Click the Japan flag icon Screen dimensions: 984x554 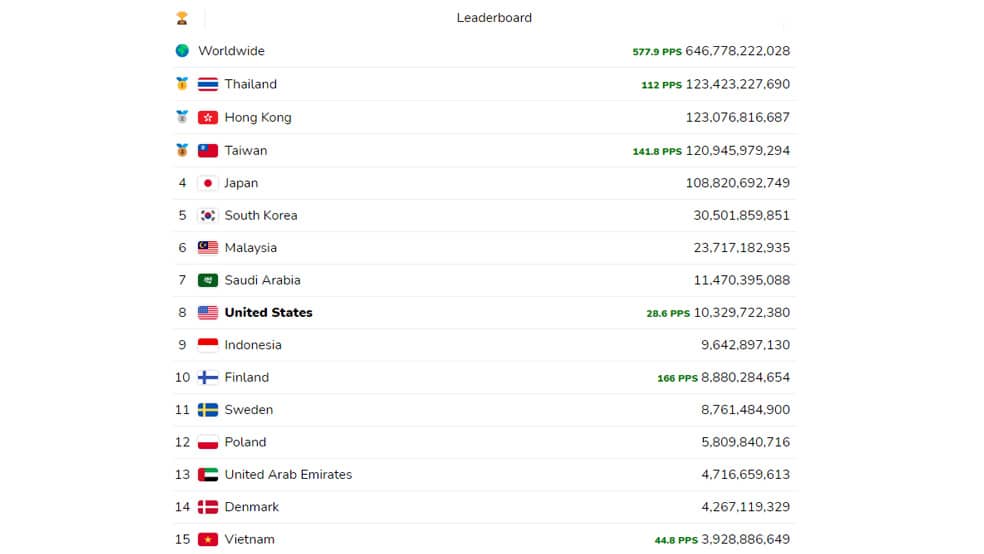pyautogui.click(x=208, y=183)
